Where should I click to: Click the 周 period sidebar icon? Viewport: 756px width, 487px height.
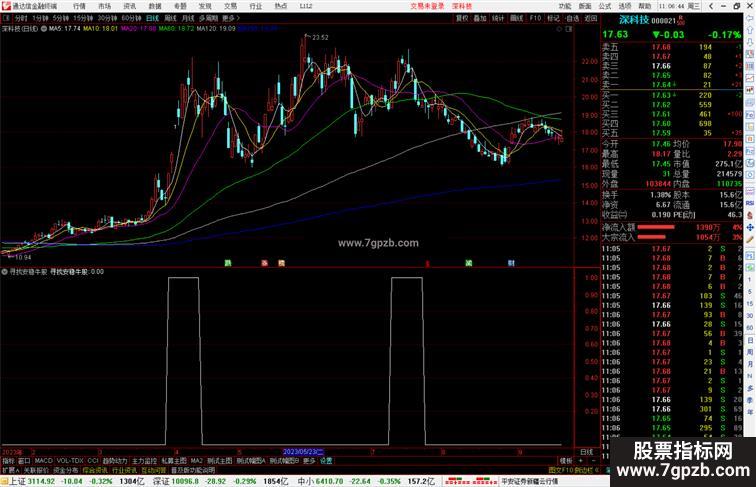[750, 352]
